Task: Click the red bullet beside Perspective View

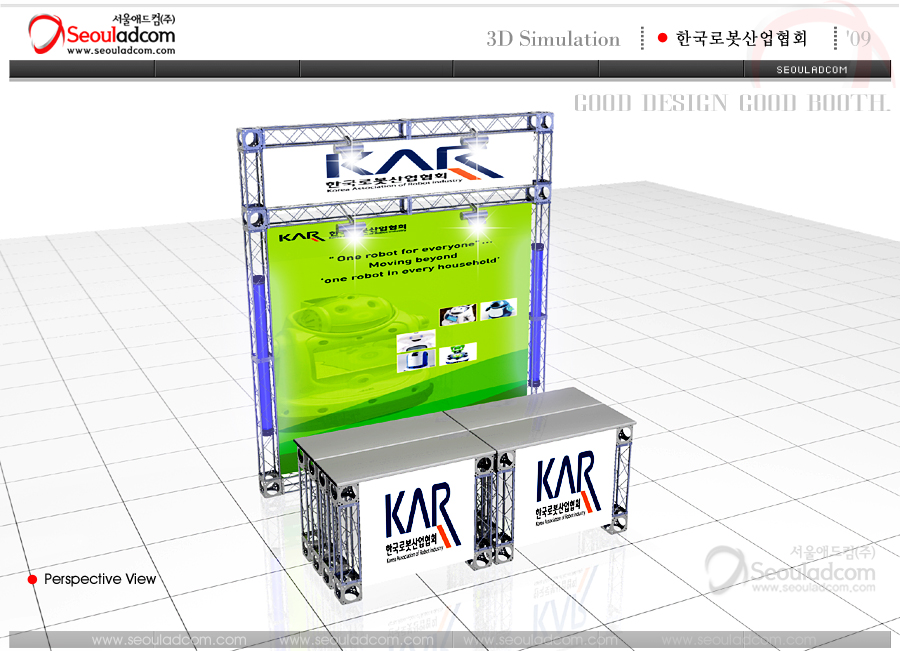Action: pyautogui.click(x=32, y=580)
